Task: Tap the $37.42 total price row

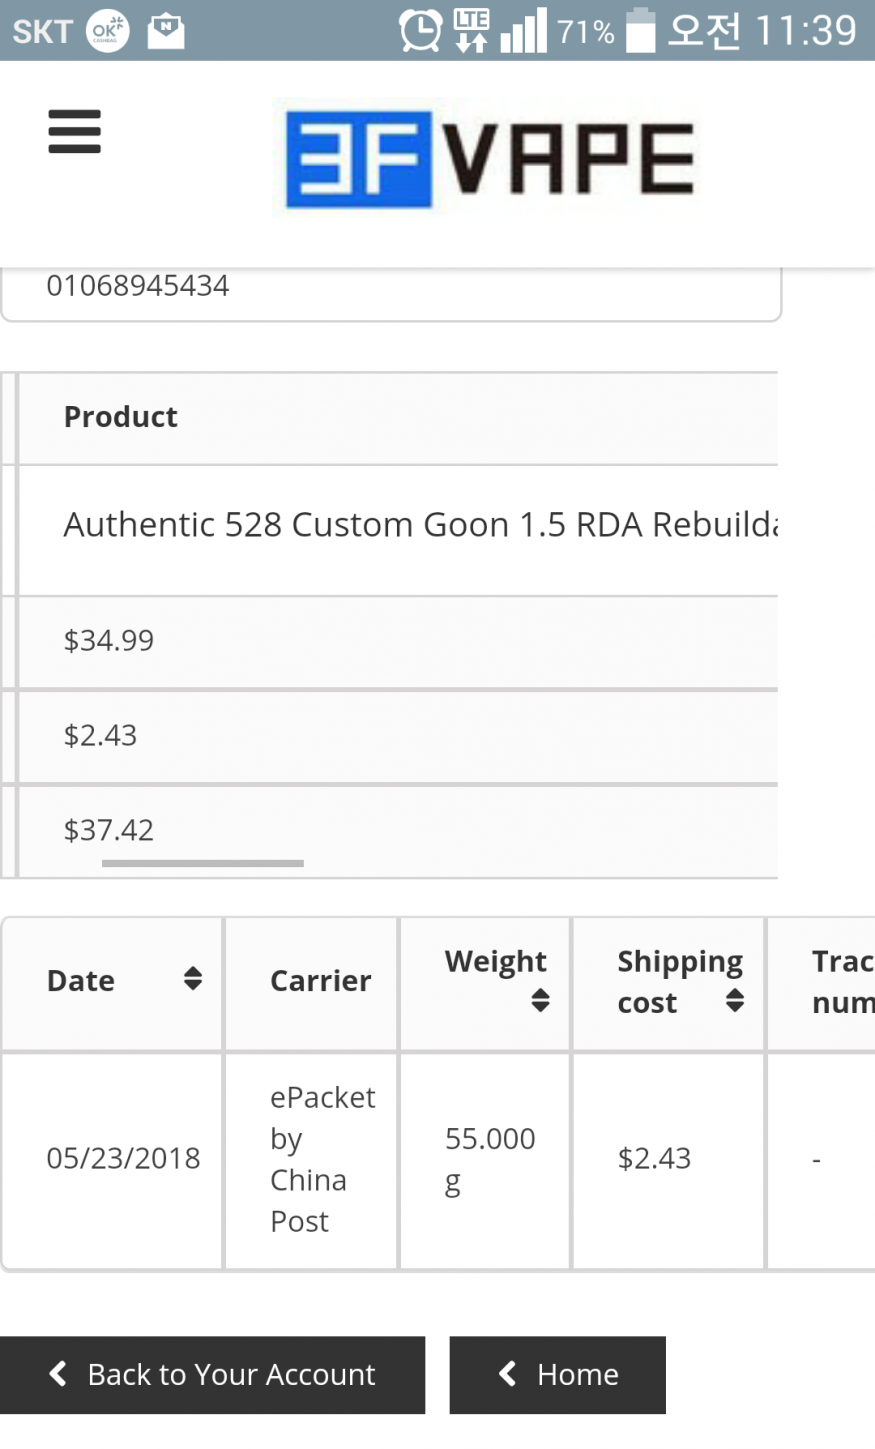Action: point(109,830)
